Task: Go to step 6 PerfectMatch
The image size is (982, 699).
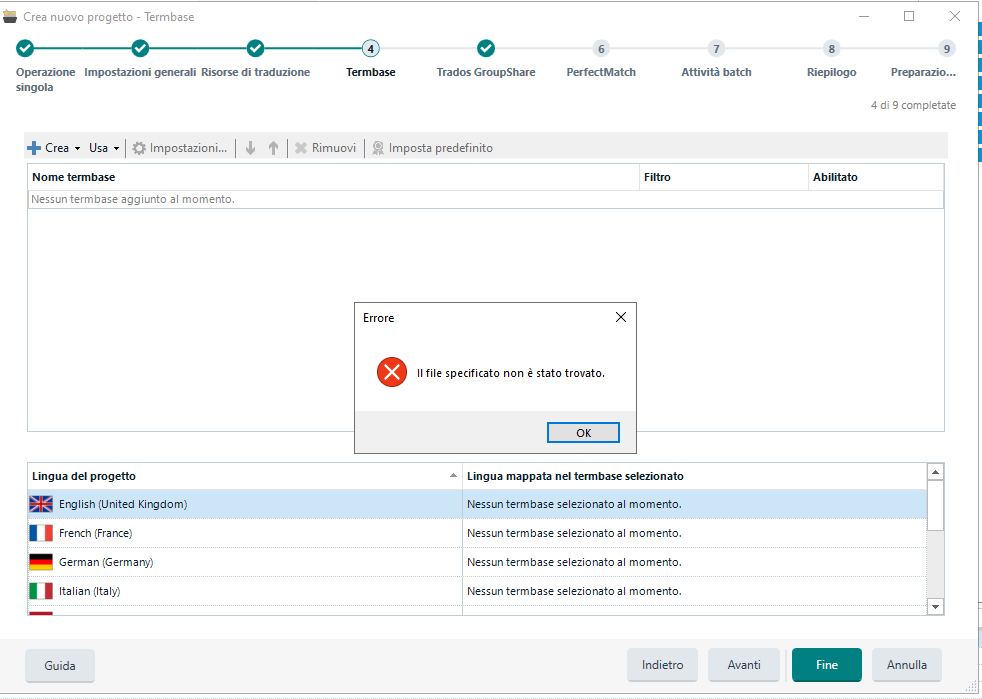Action: tap(601, 48)
